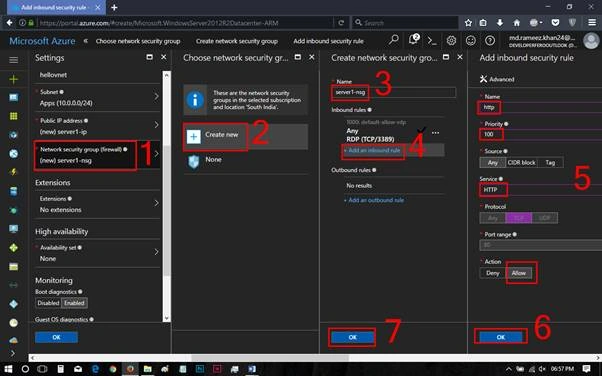Expand the Availability set row
Image resolution: width=602 pixels, height=376 pixels.
click(x=98, y=253)
